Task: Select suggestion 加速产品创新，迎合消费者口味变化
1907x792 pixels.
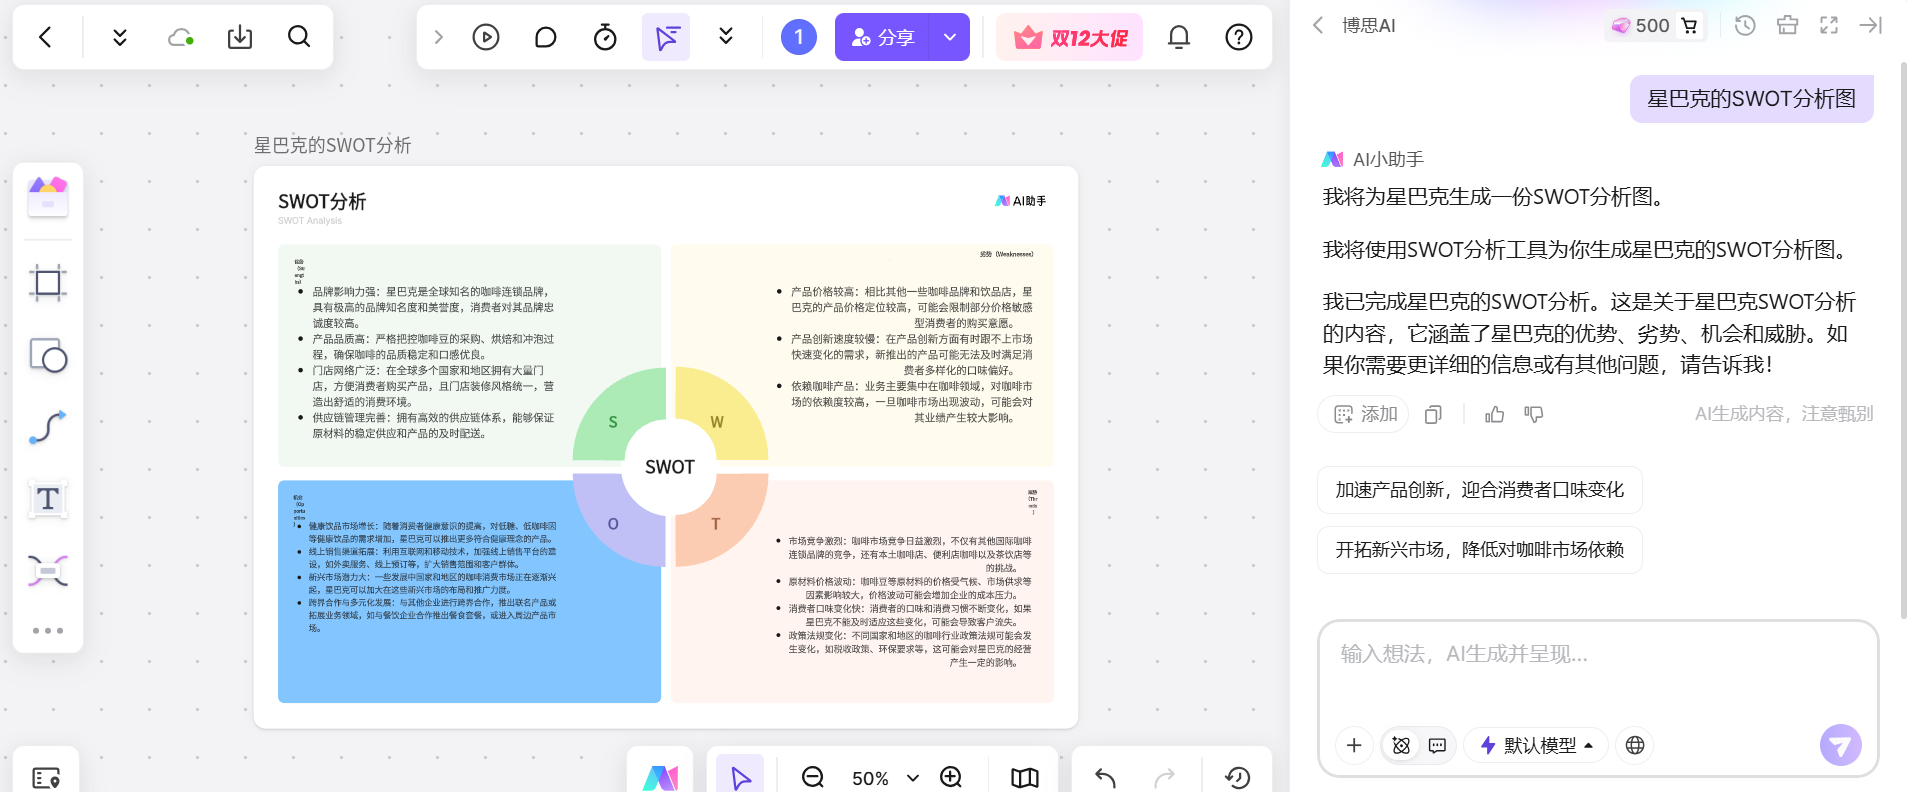Action: [1480, 490]
